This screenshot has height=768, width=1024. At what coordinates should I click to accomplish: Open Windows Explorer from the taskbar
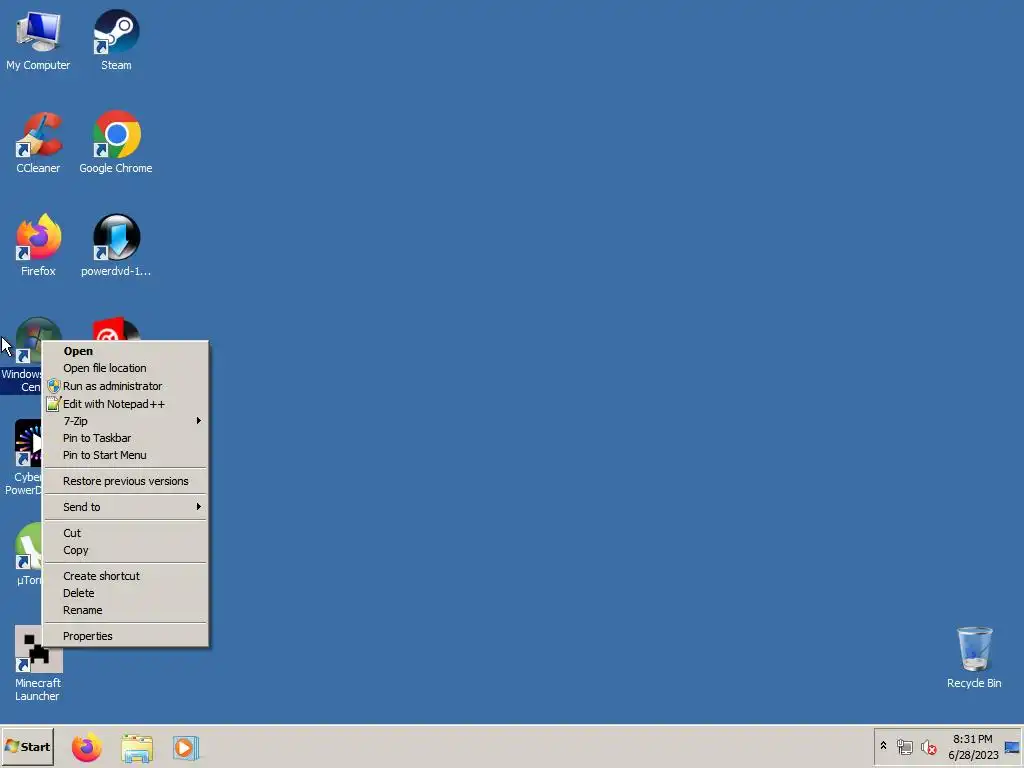coord(136,747)
